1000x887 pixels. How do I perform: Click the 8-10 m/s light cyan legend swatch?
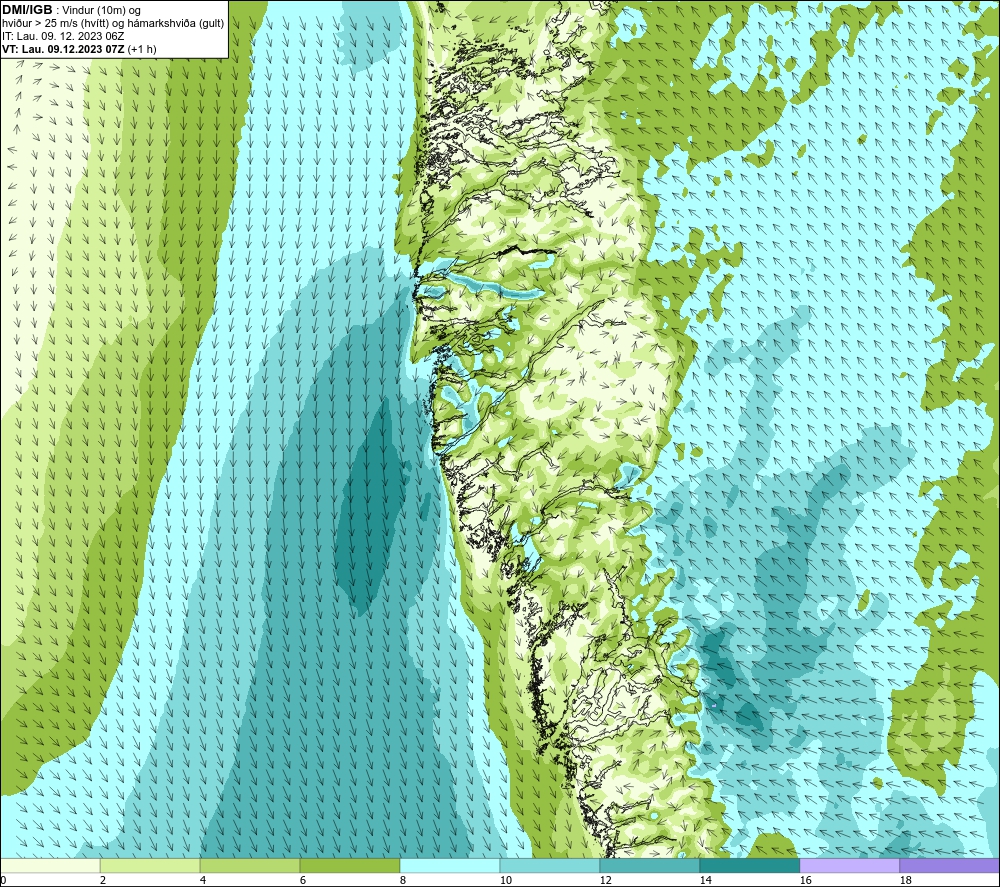pos(450,865)
